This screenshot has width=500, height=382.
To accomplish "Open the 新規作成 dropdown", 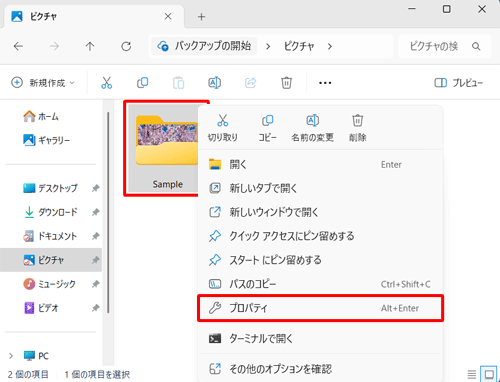I will tap(42, 83).
